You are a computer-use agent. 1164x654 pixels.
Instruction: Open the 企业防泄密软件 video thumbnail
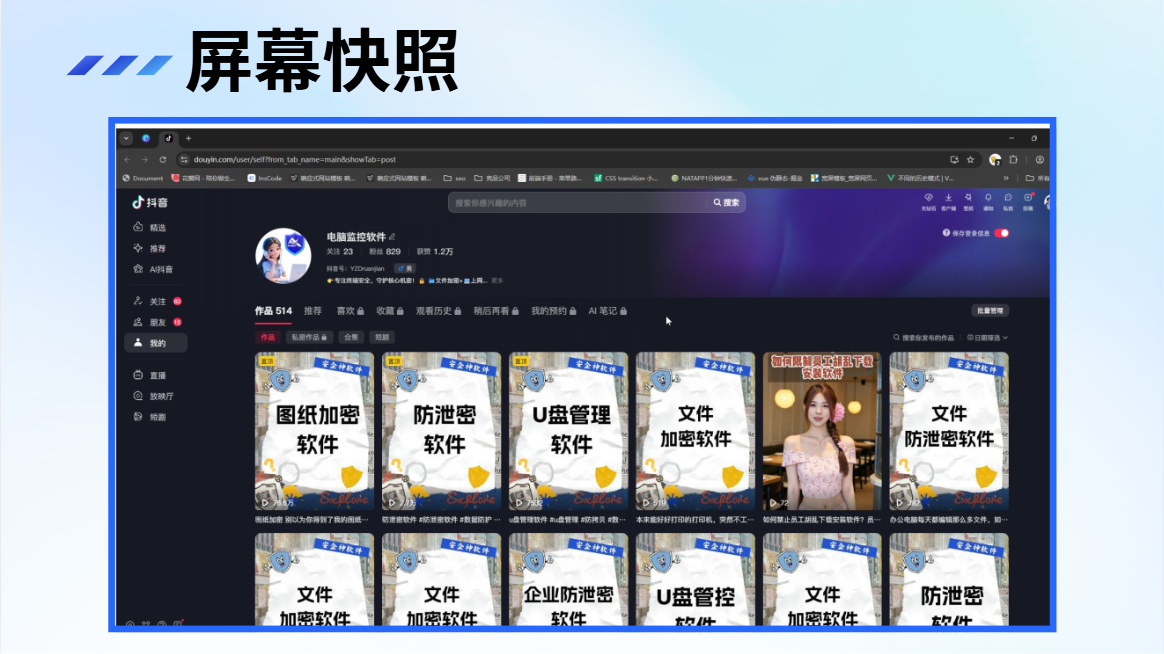click(569, 579)
